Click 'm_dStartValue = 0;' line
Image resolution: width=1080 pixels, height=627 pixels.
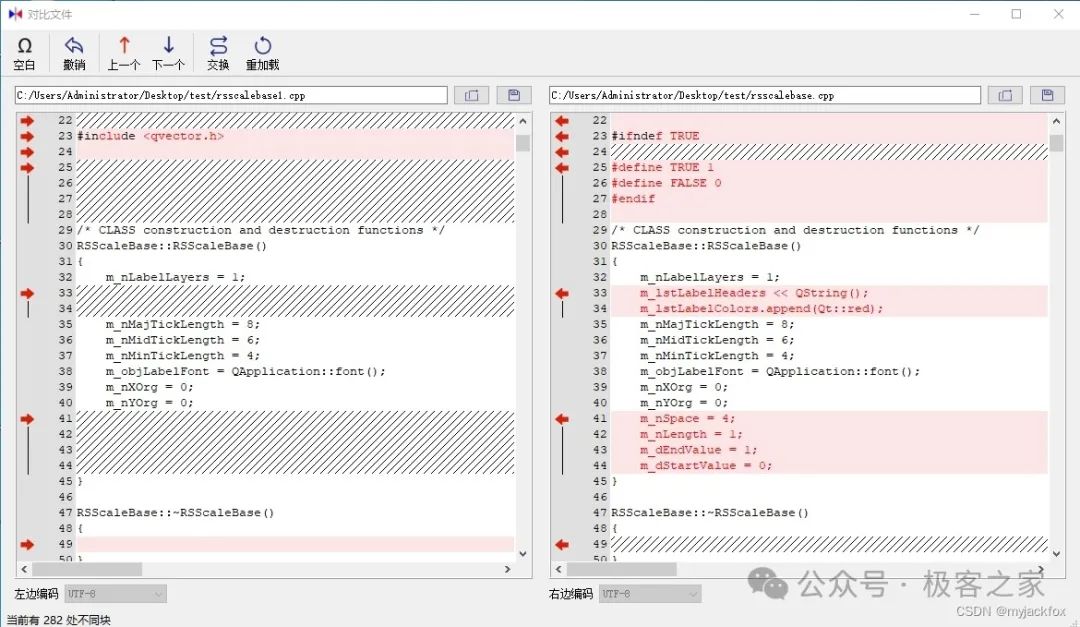point(706,466)
